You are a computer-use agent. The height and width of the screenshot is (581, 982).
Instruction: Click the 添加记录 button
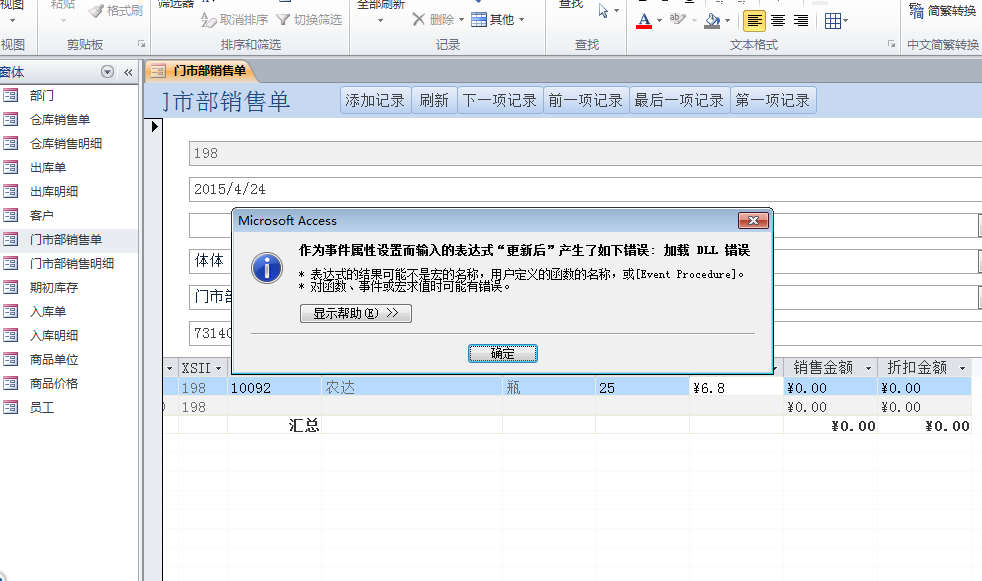pyautogui.click(x=375, y=100)
